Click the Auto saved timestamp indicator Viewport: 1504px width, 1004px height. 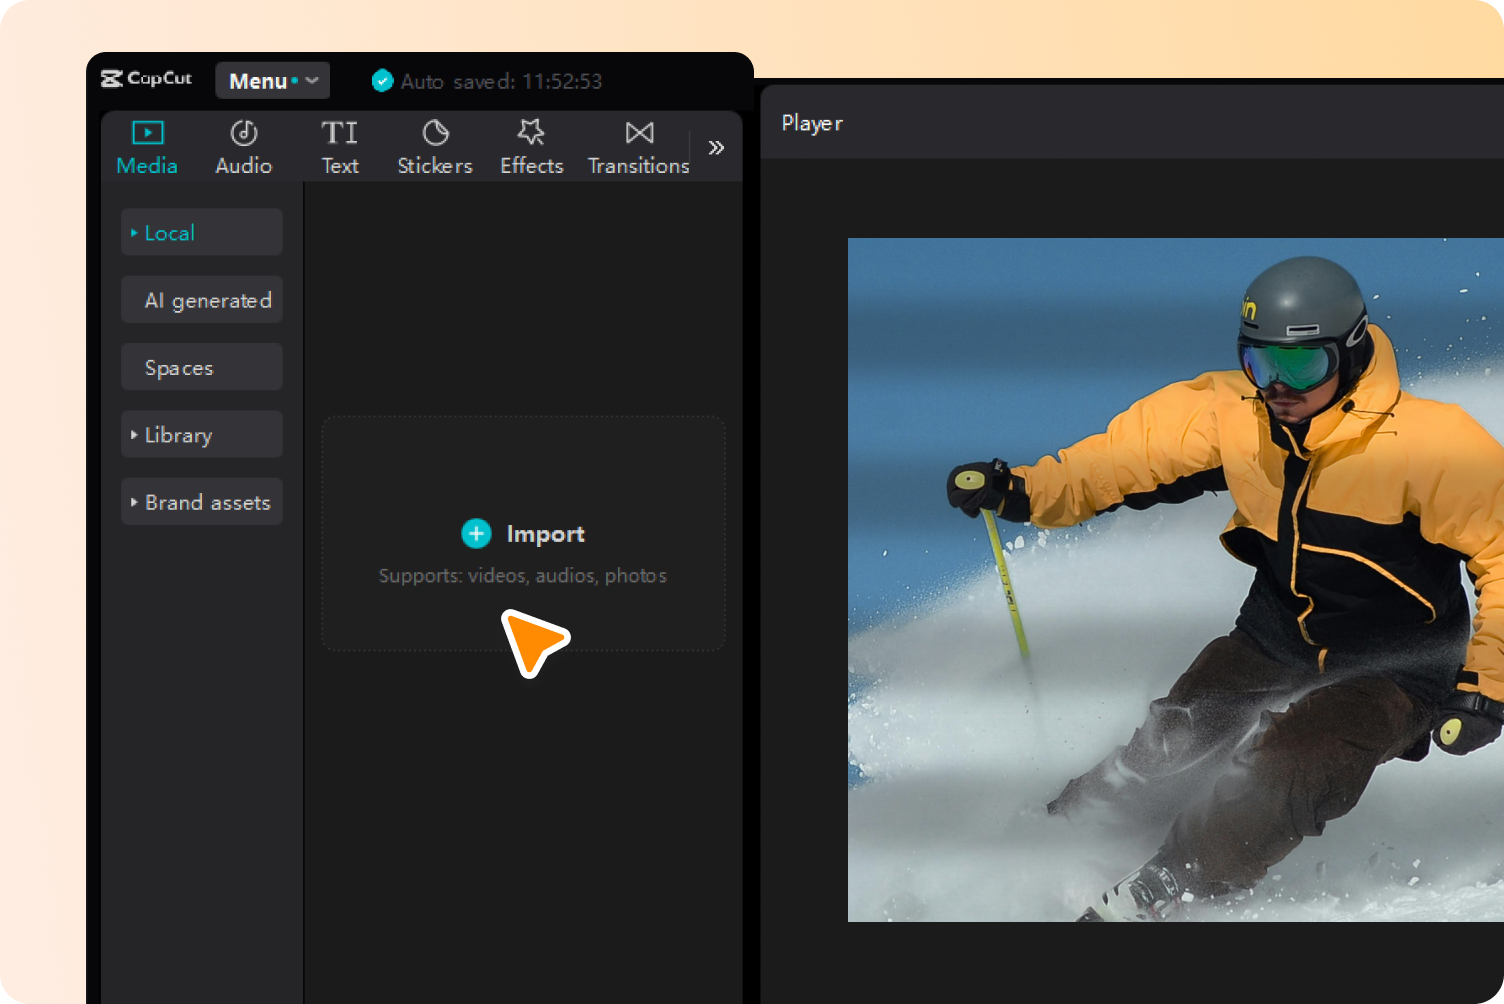tap(501, 81)
